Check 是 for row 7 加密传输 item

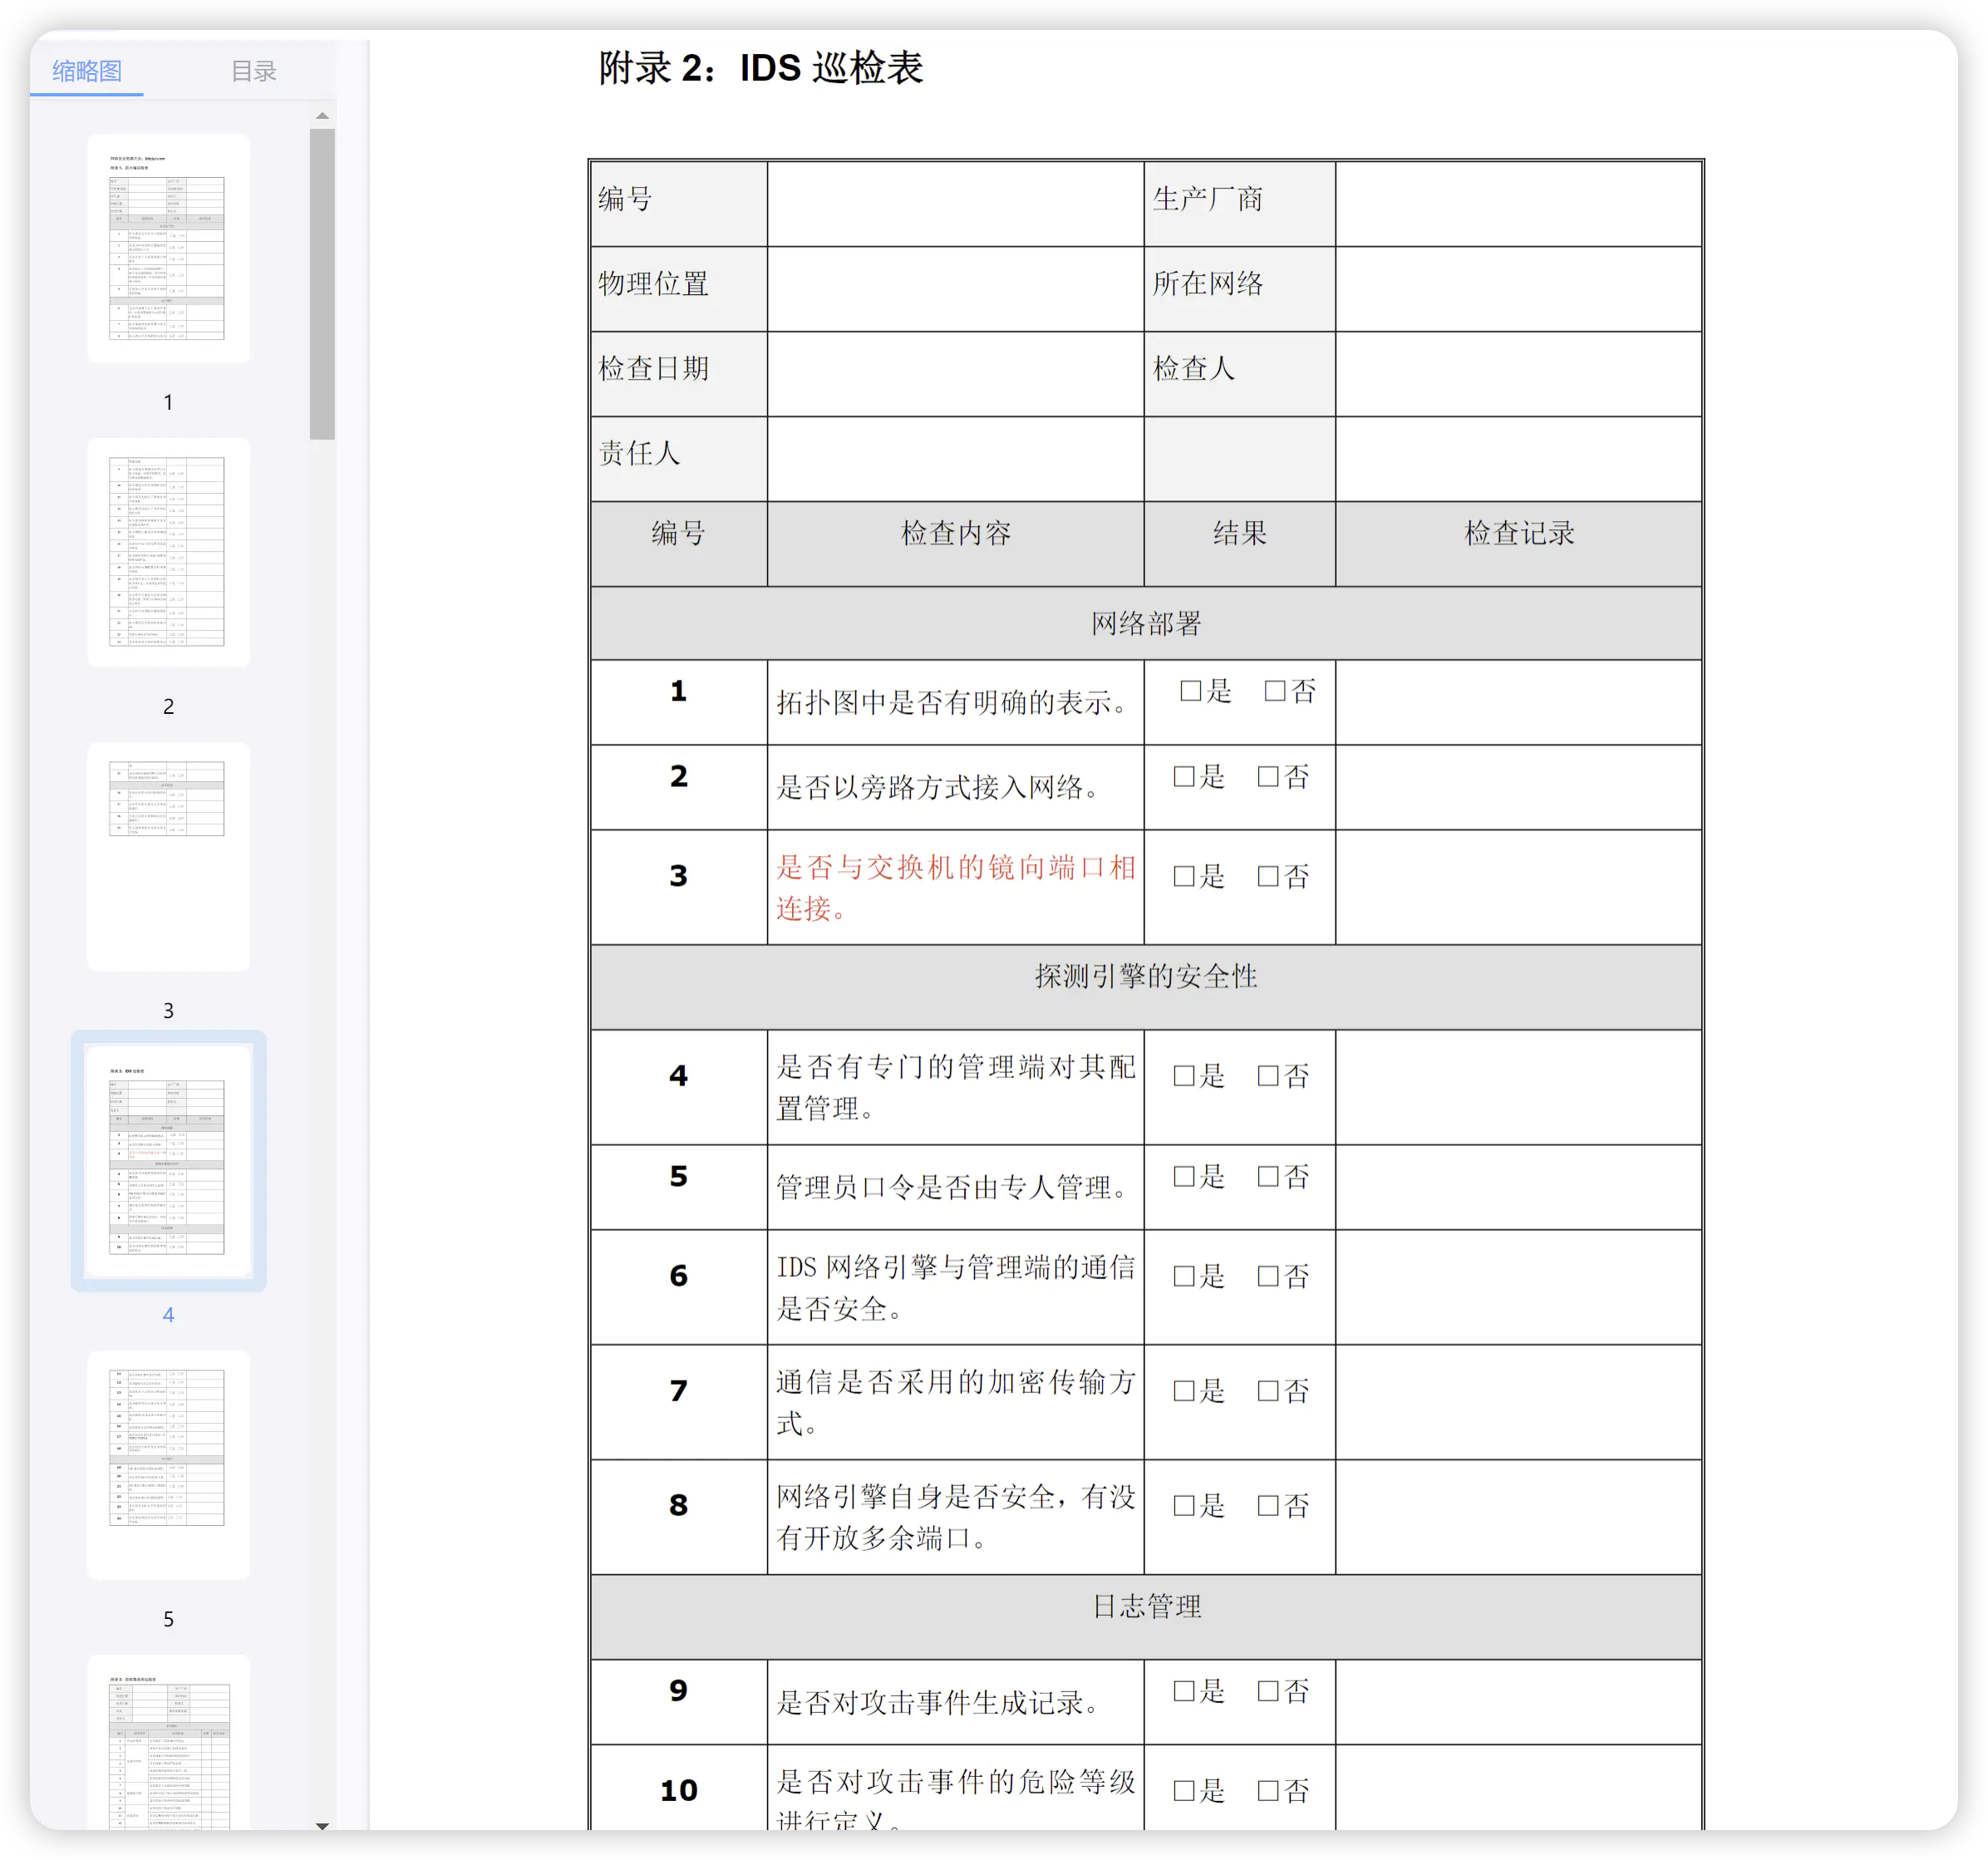coord(1184,1391)
